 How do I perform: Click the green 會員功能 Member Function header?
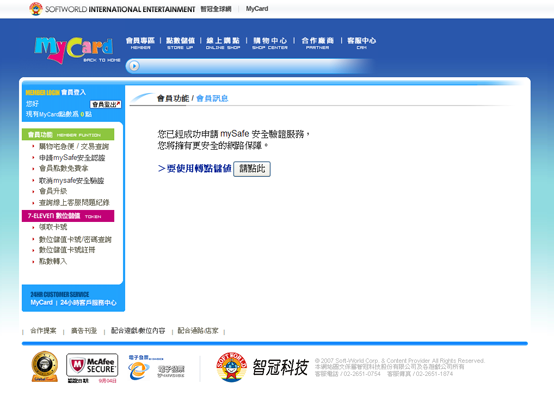coord(68,135)
